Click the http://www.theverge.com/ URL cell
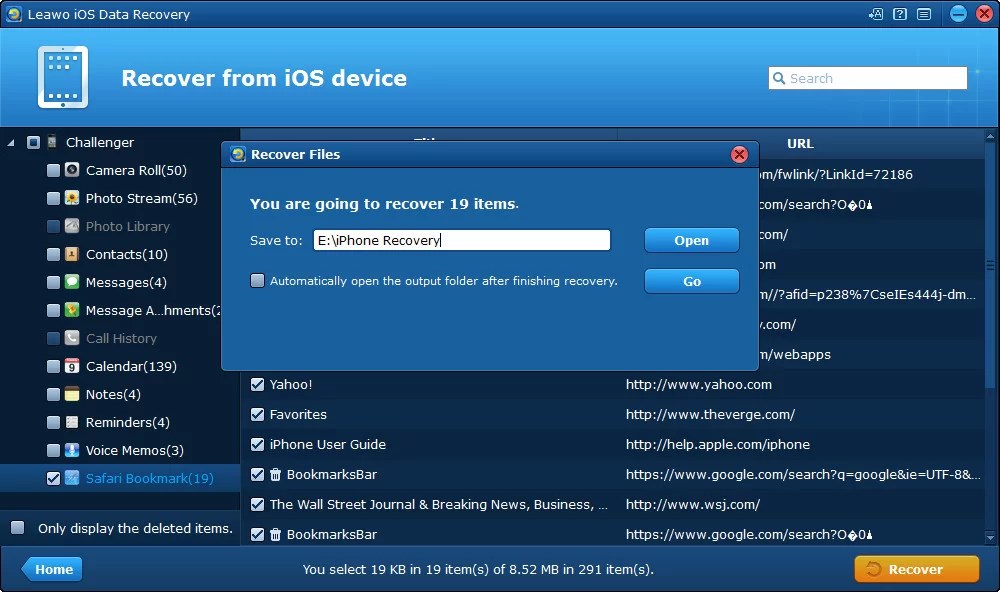 point(710,414)
